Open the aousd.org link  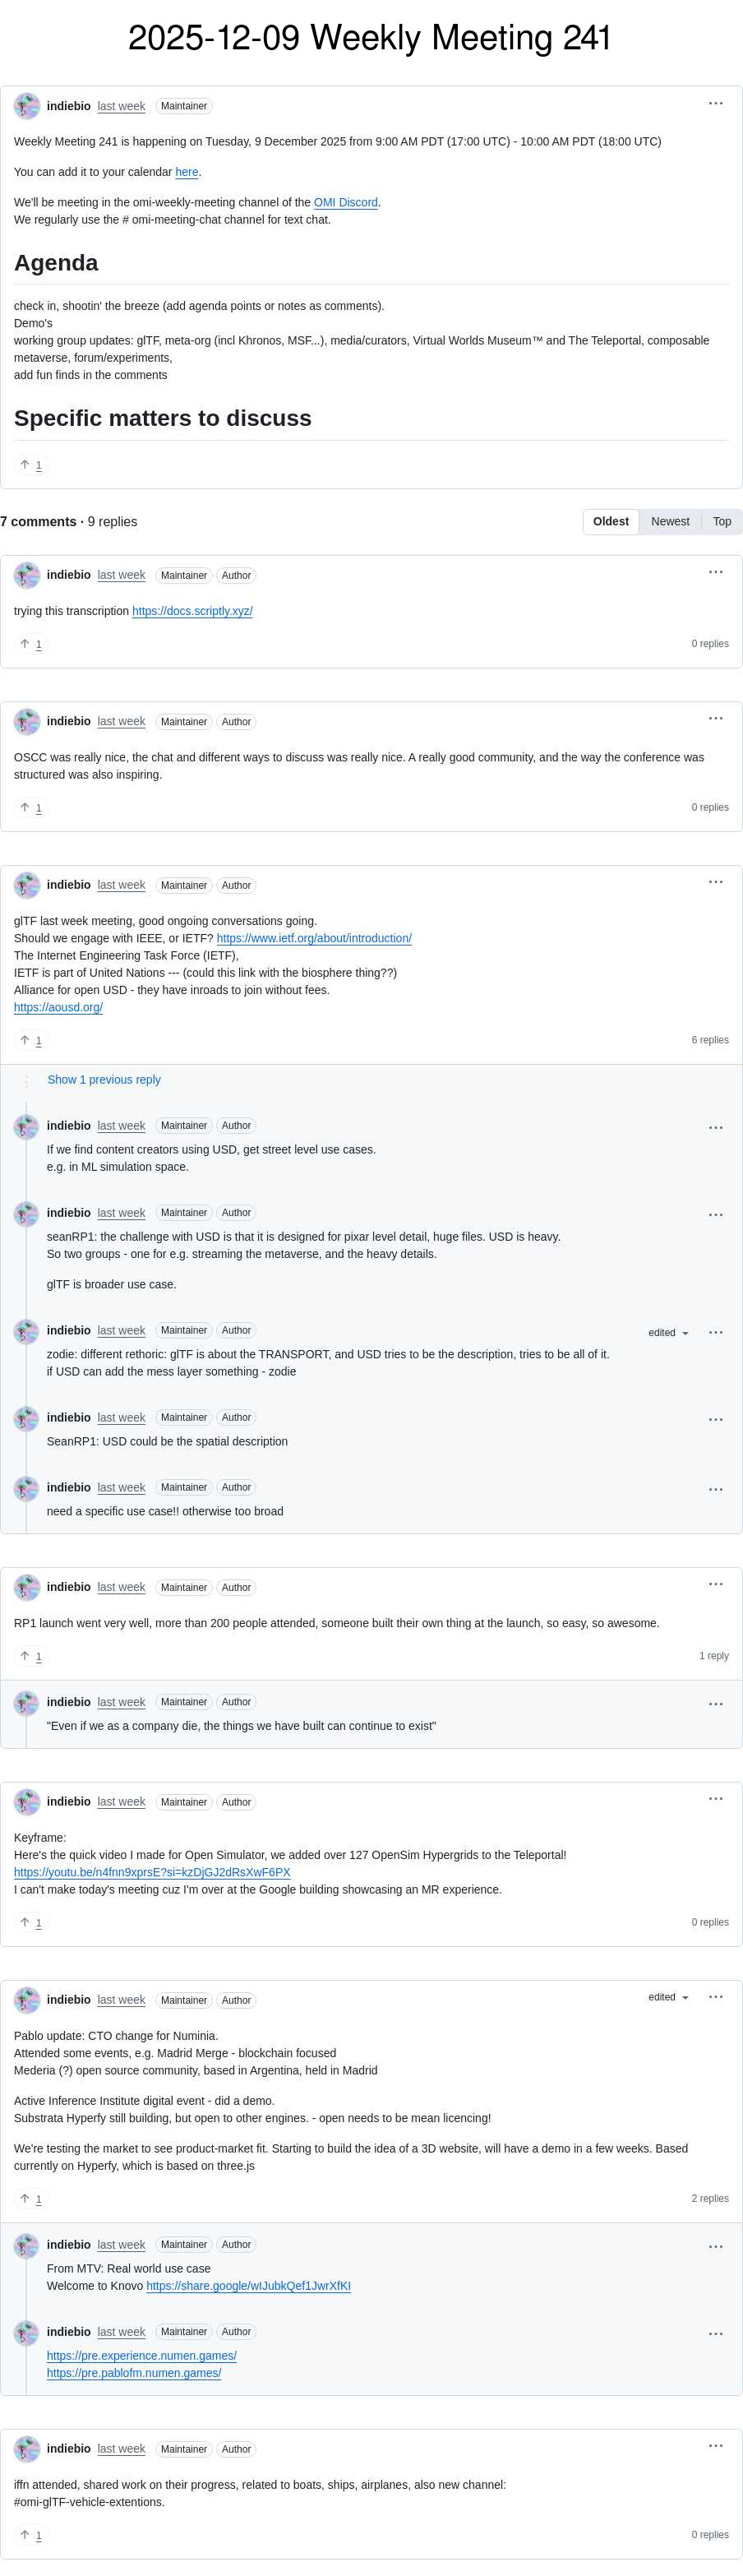[58, 1007]
